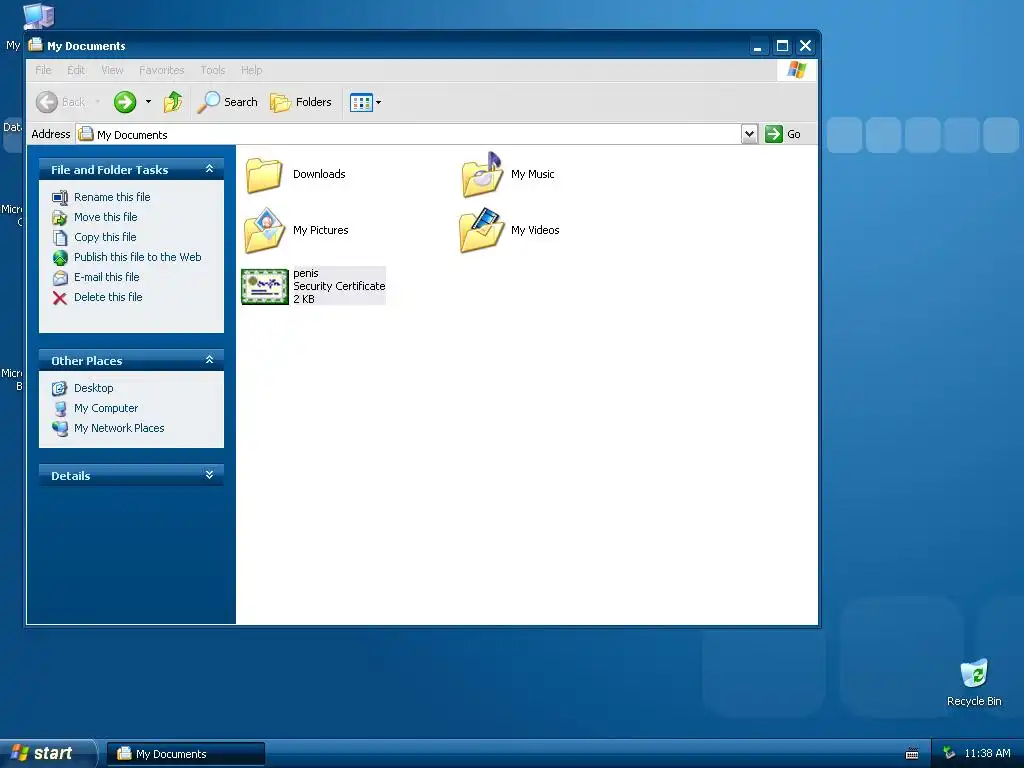Click the red Delete X icon
The width and height of the screenshot is (1024, 768).
pos(60,298)
